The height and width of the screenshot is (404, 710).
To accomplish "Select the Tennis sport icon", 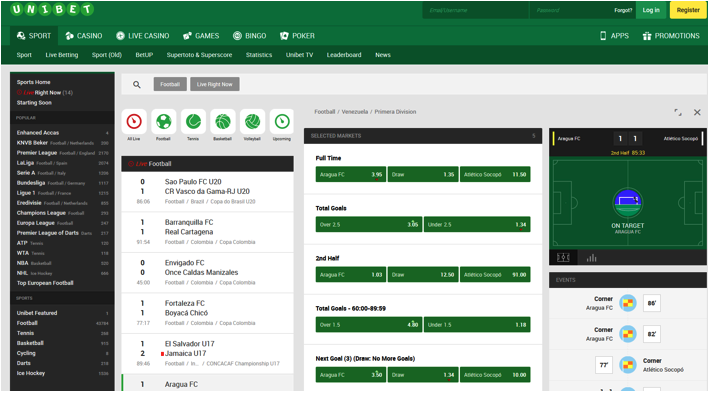I will click(x=193, y=122).
